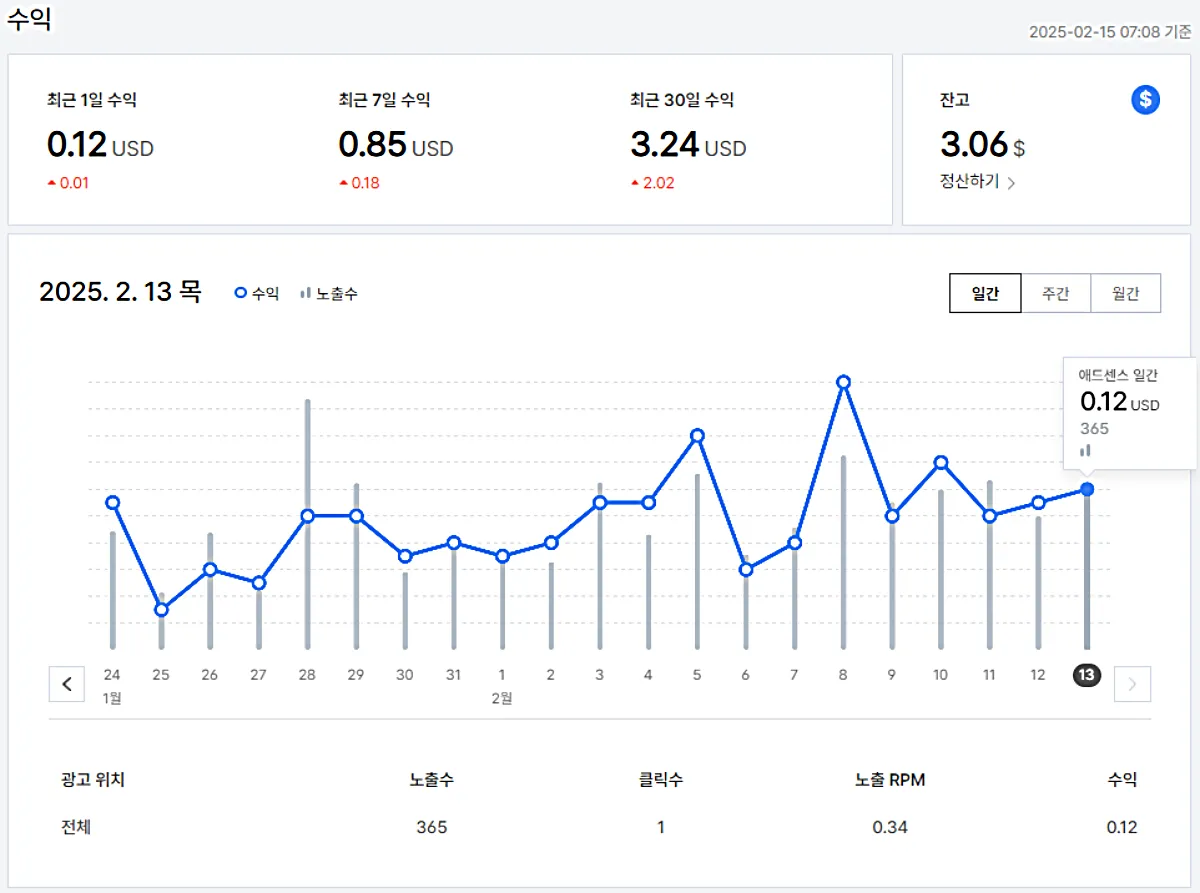The height and width of the screenshot is (893, 1200).
Task: Click the right chevron to view later dates
Action: pos(1132,684)
